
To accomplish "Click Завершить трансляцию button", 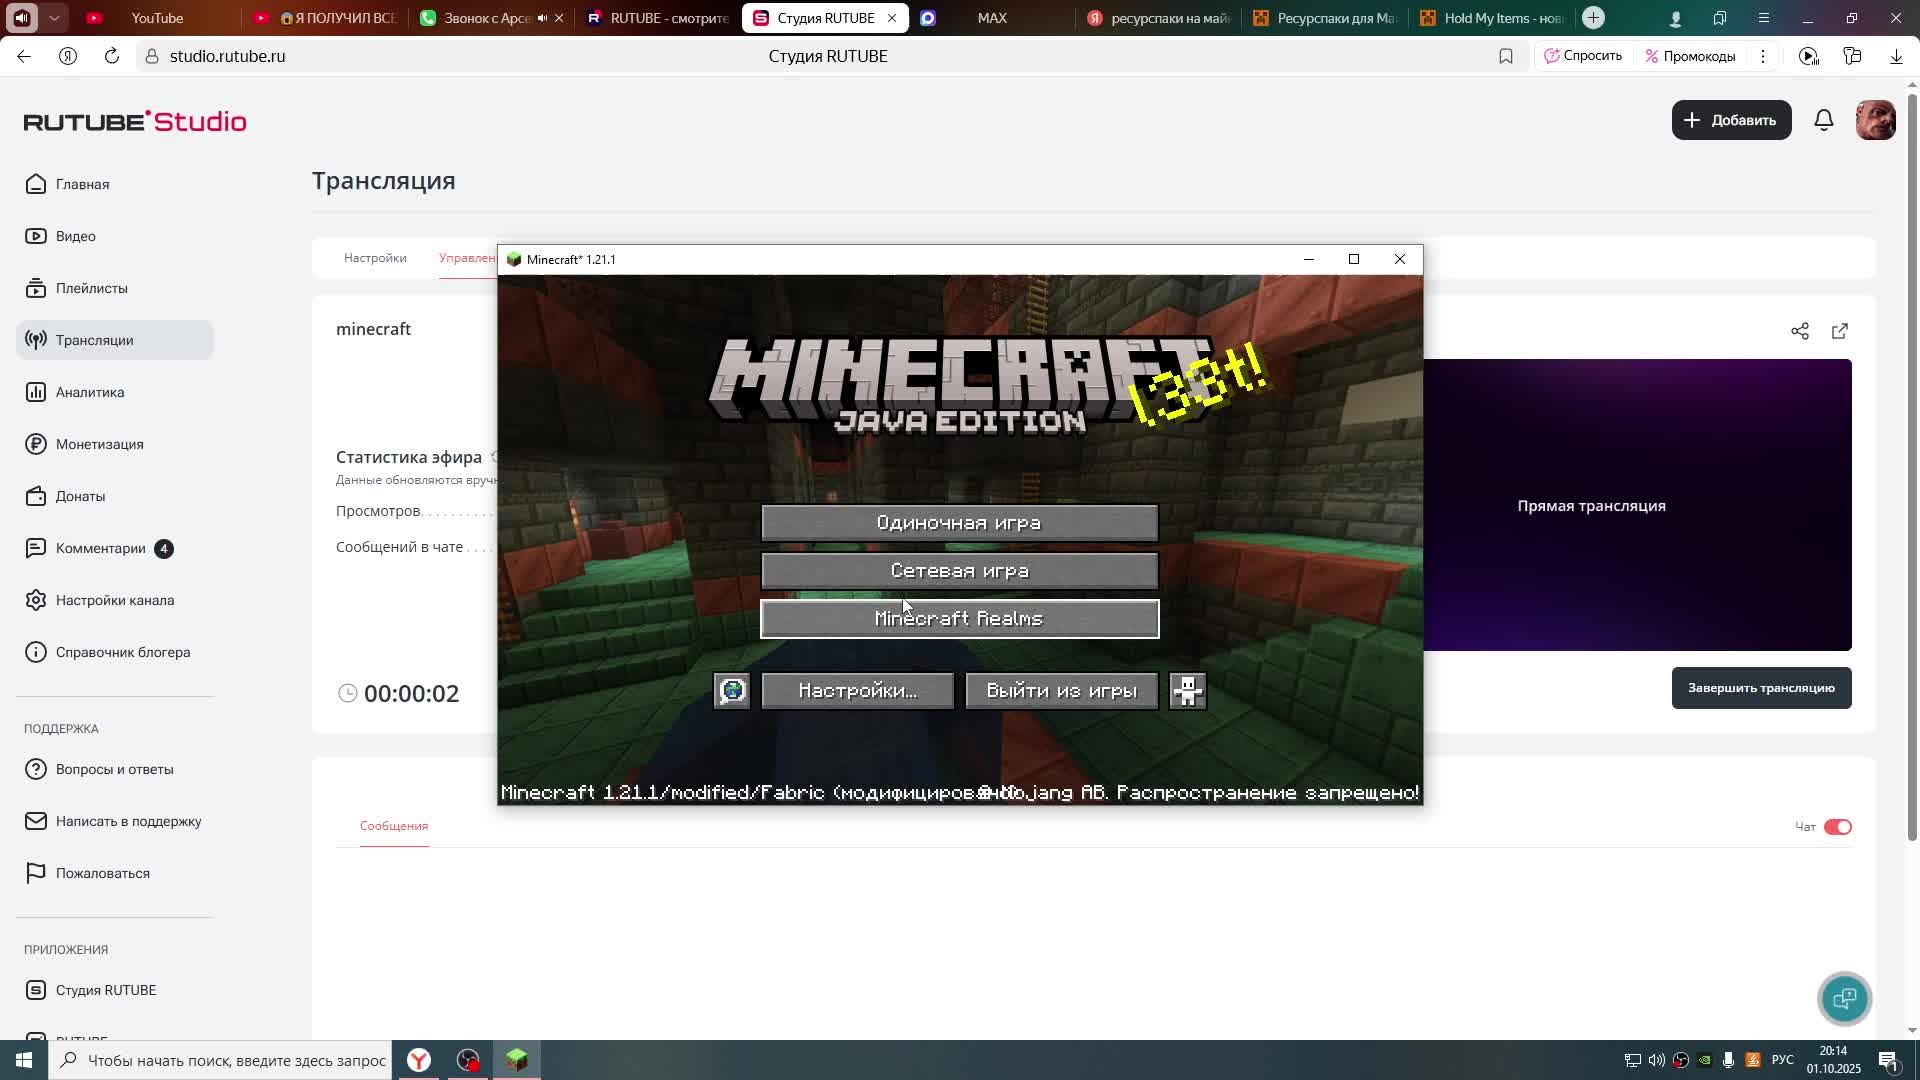I will point(1761,688).
